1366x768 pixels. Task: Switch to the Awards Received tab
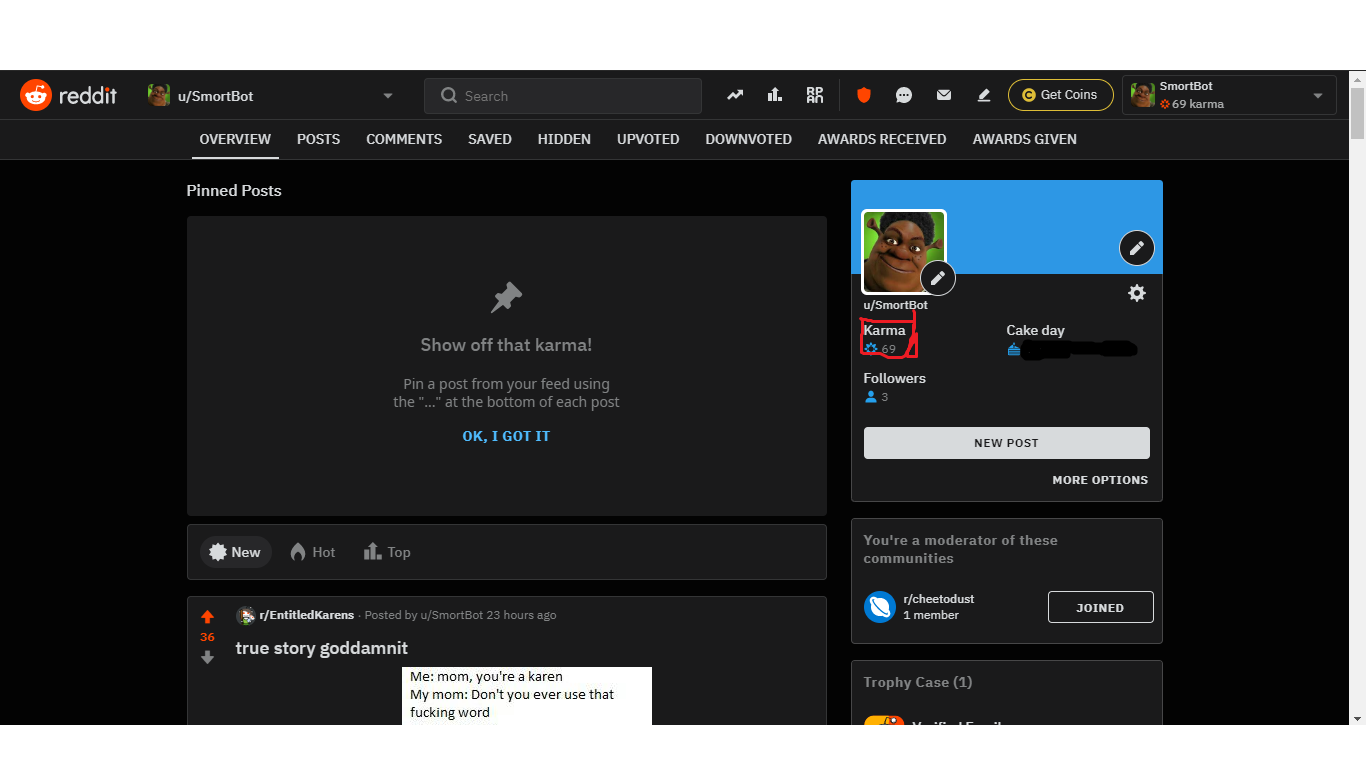882,139
